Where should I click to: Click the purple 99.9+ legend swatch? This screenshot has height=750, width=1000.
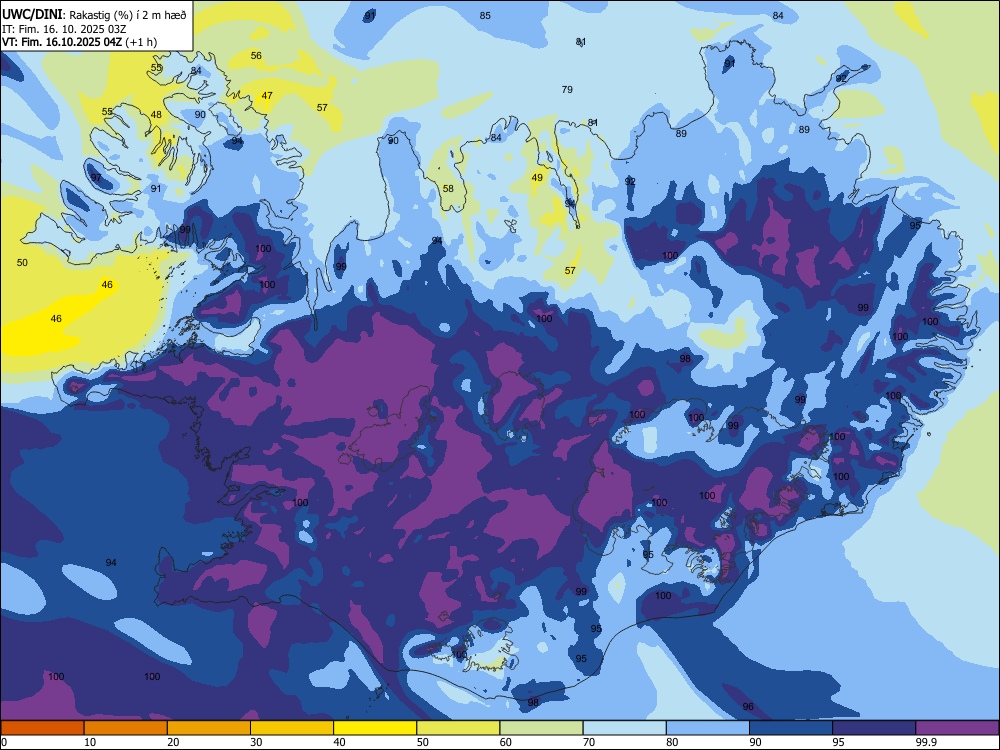(957, 728)
